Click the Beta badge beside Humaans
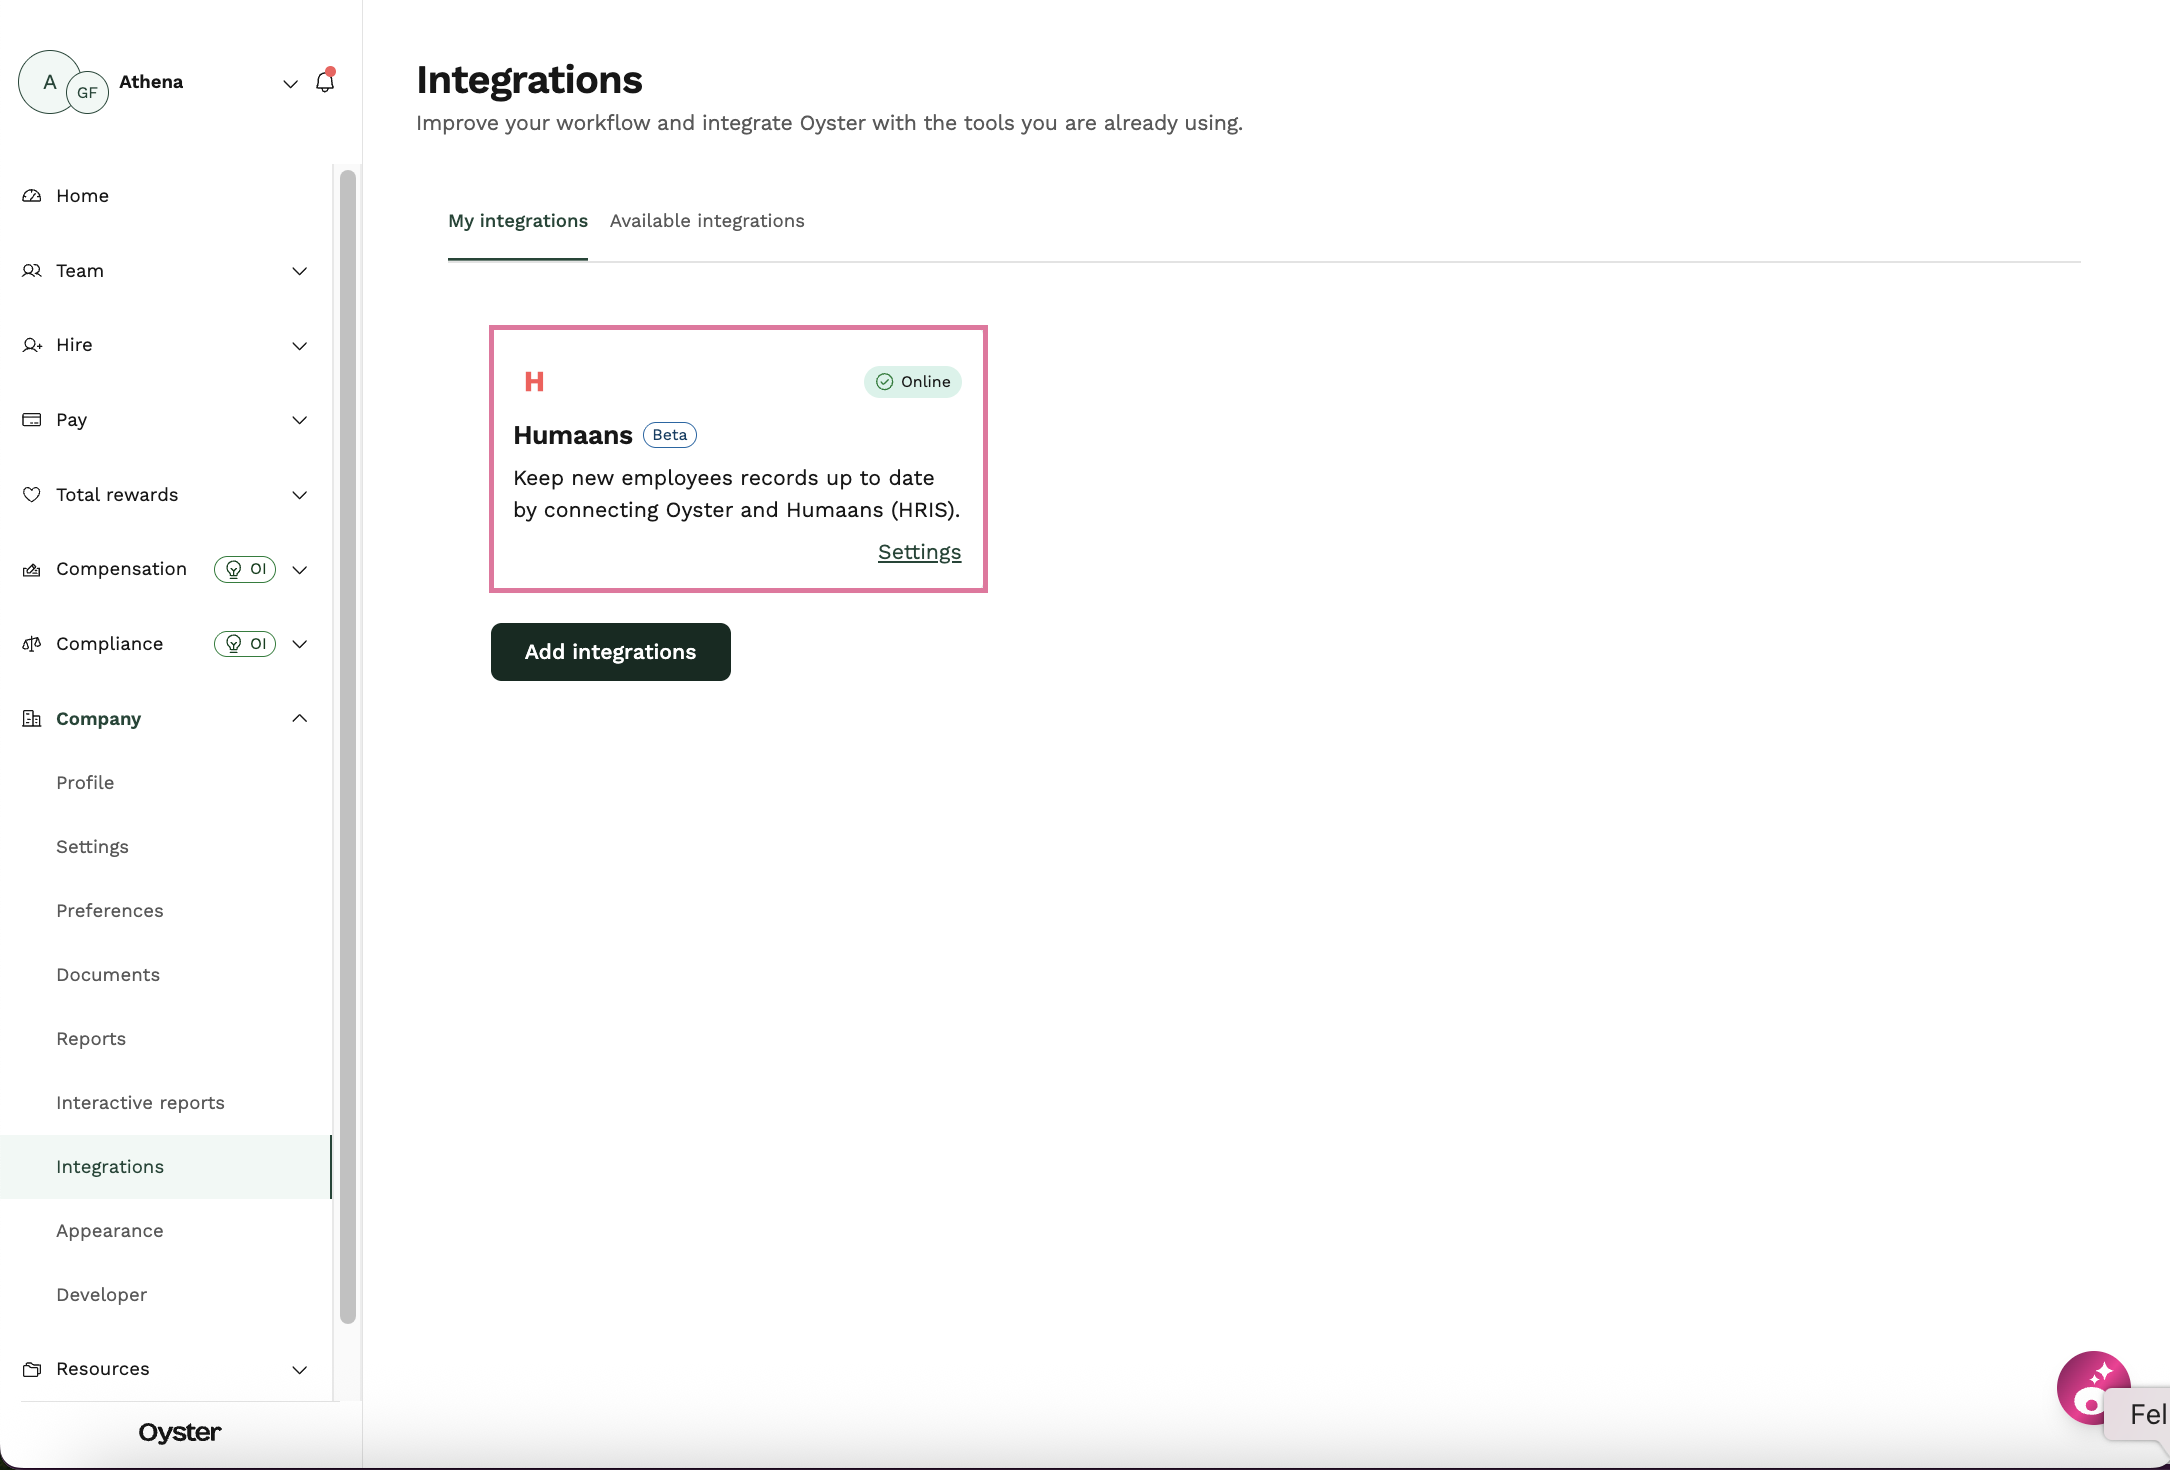Viewport: 2170px width, 1470px height. [x=670, y=435]
